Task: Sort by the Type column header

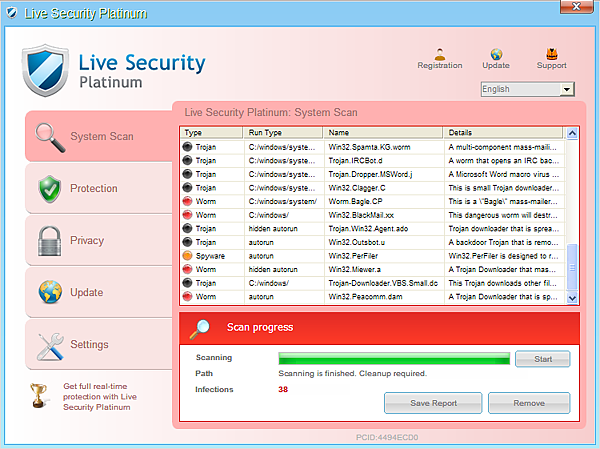Action: click(x=212, y=133)
